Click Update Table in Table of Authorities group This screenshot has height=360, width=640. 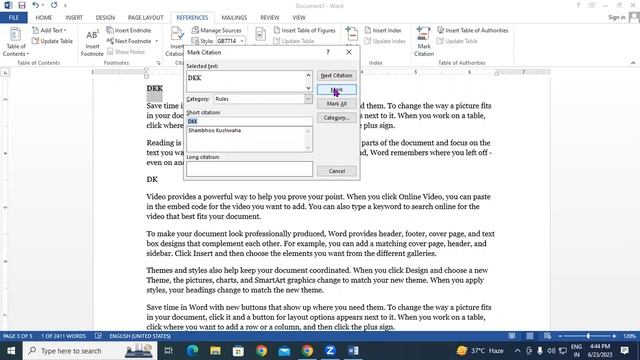[457, 41]
